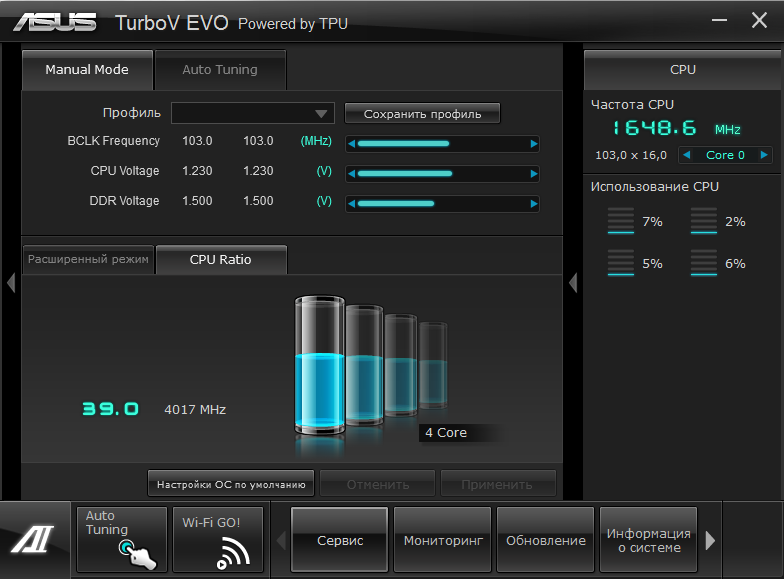Click the BCLK Frequency label
The image size is (784, 579).
[114, 141]
